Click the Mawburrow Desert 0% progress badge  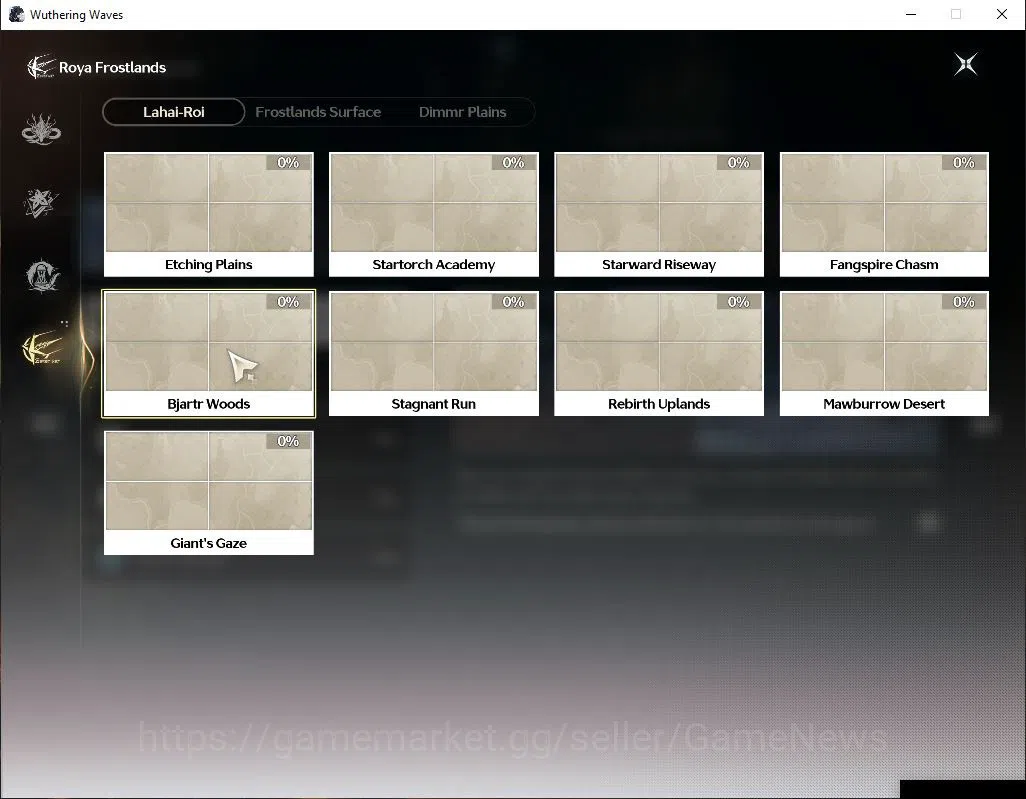964,302
